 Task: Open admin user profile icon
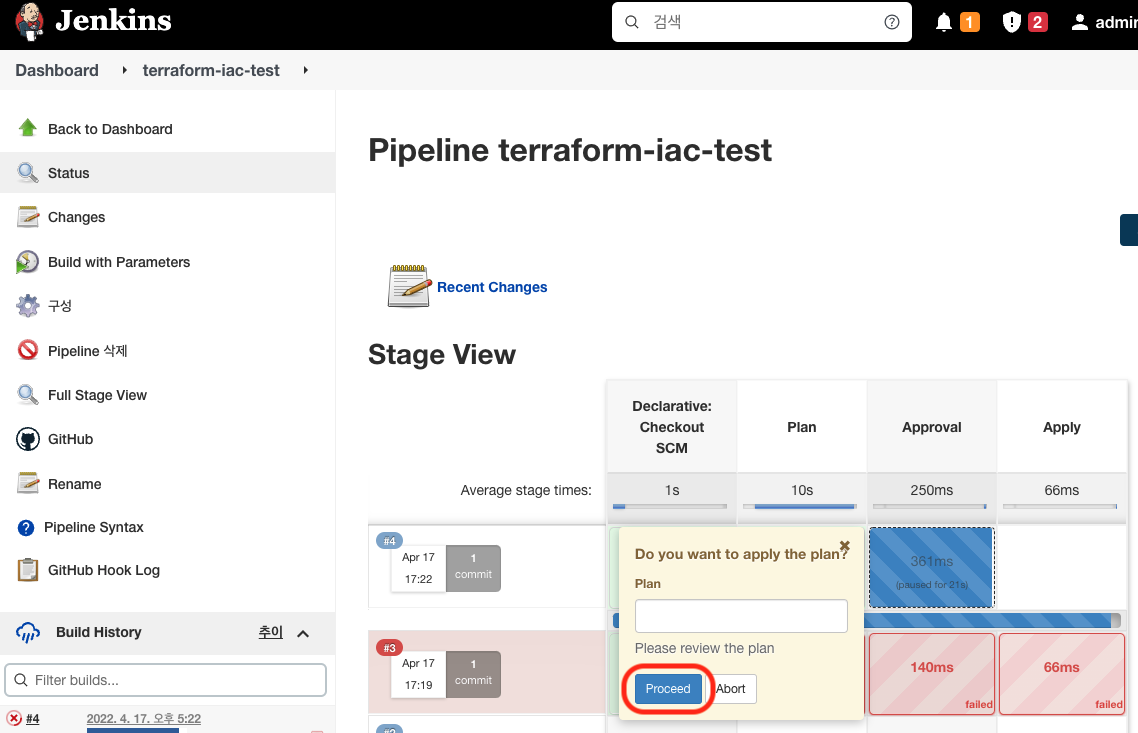click(1080, 22)
